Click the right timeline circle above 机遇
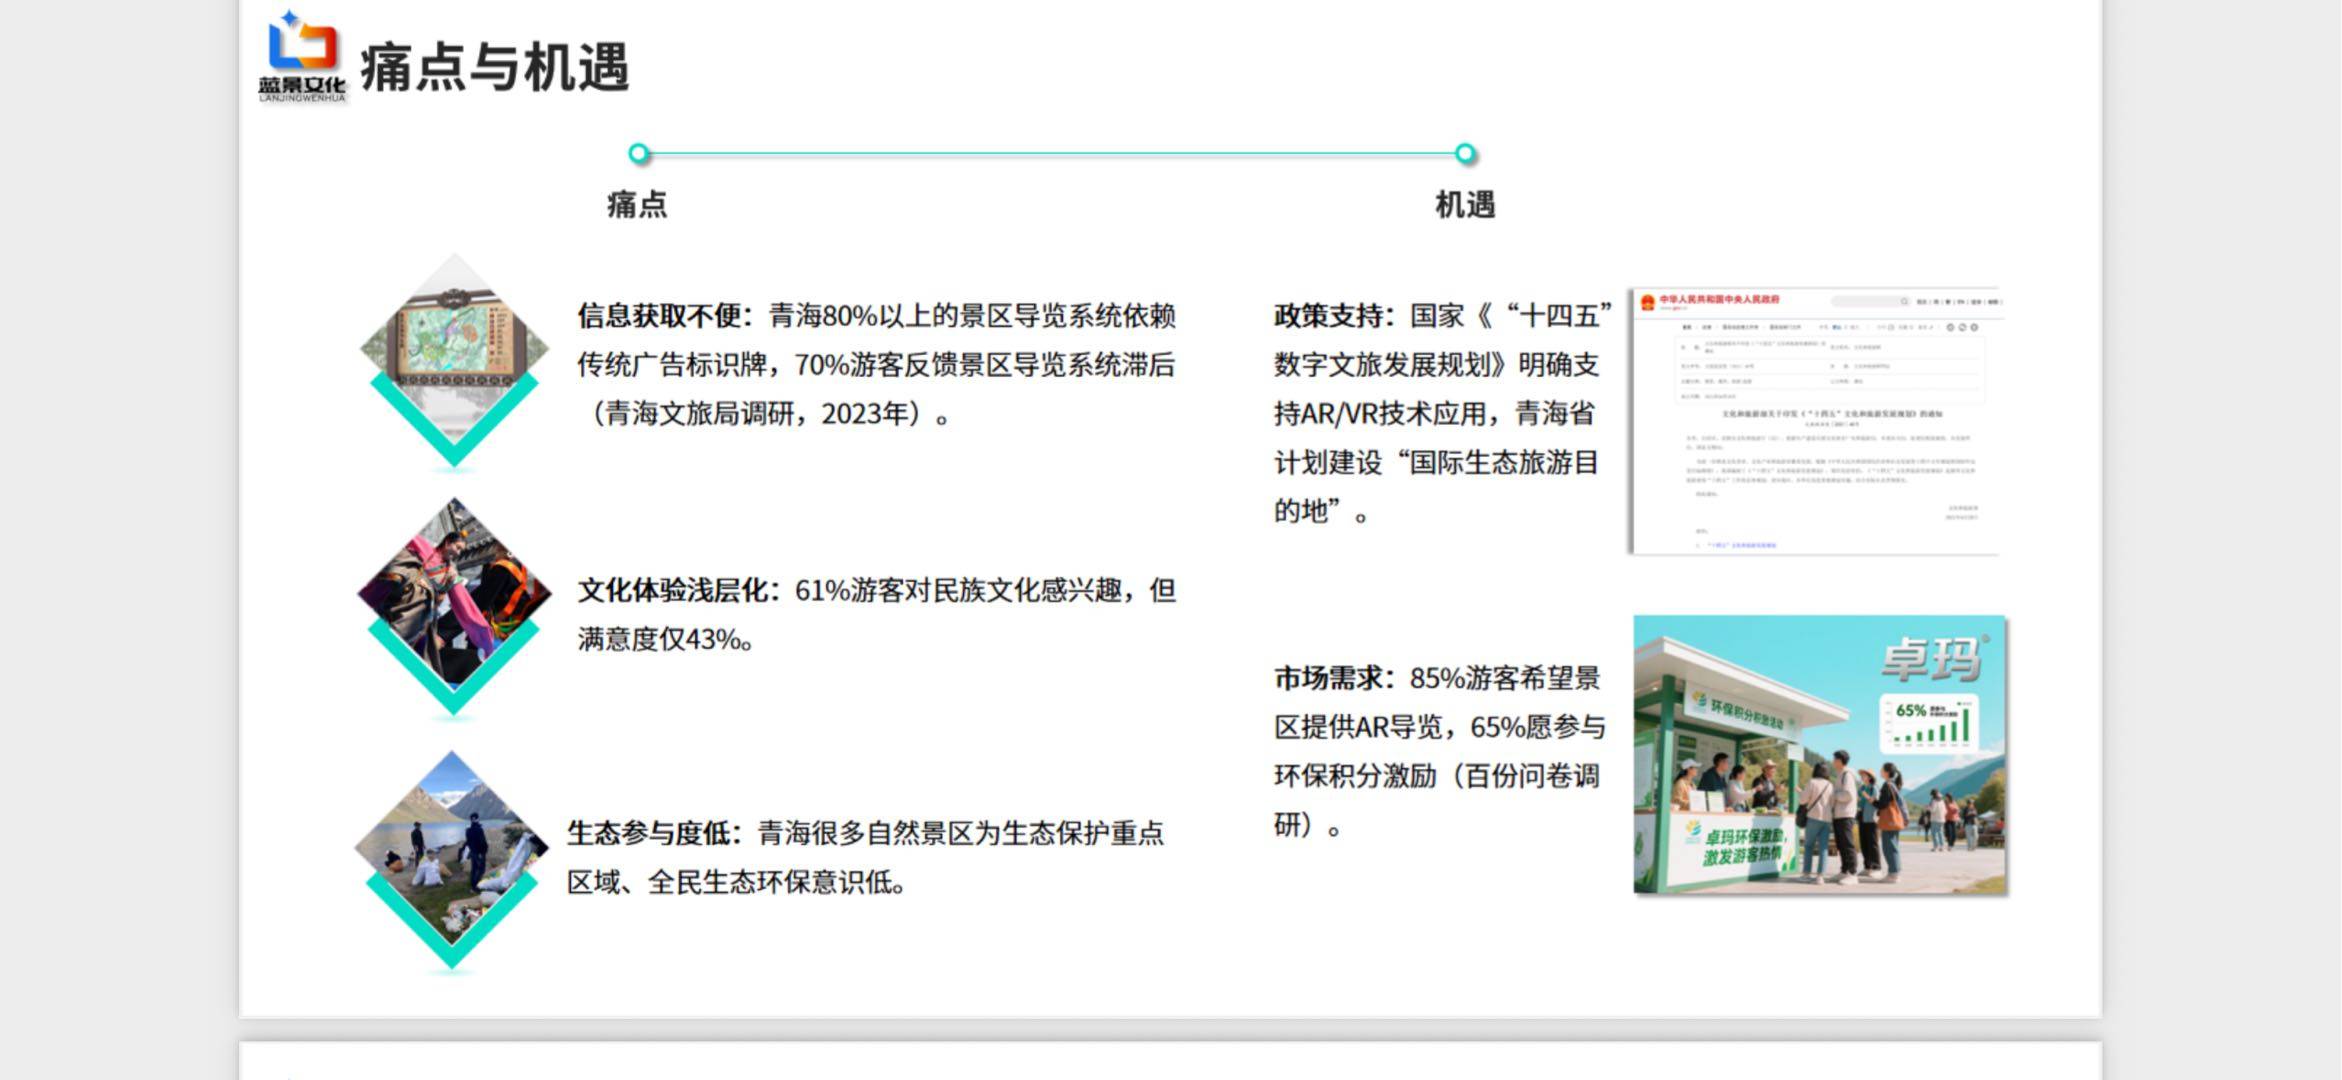The width and height of the screenshot is (2342, 1080). [1465, 154]
